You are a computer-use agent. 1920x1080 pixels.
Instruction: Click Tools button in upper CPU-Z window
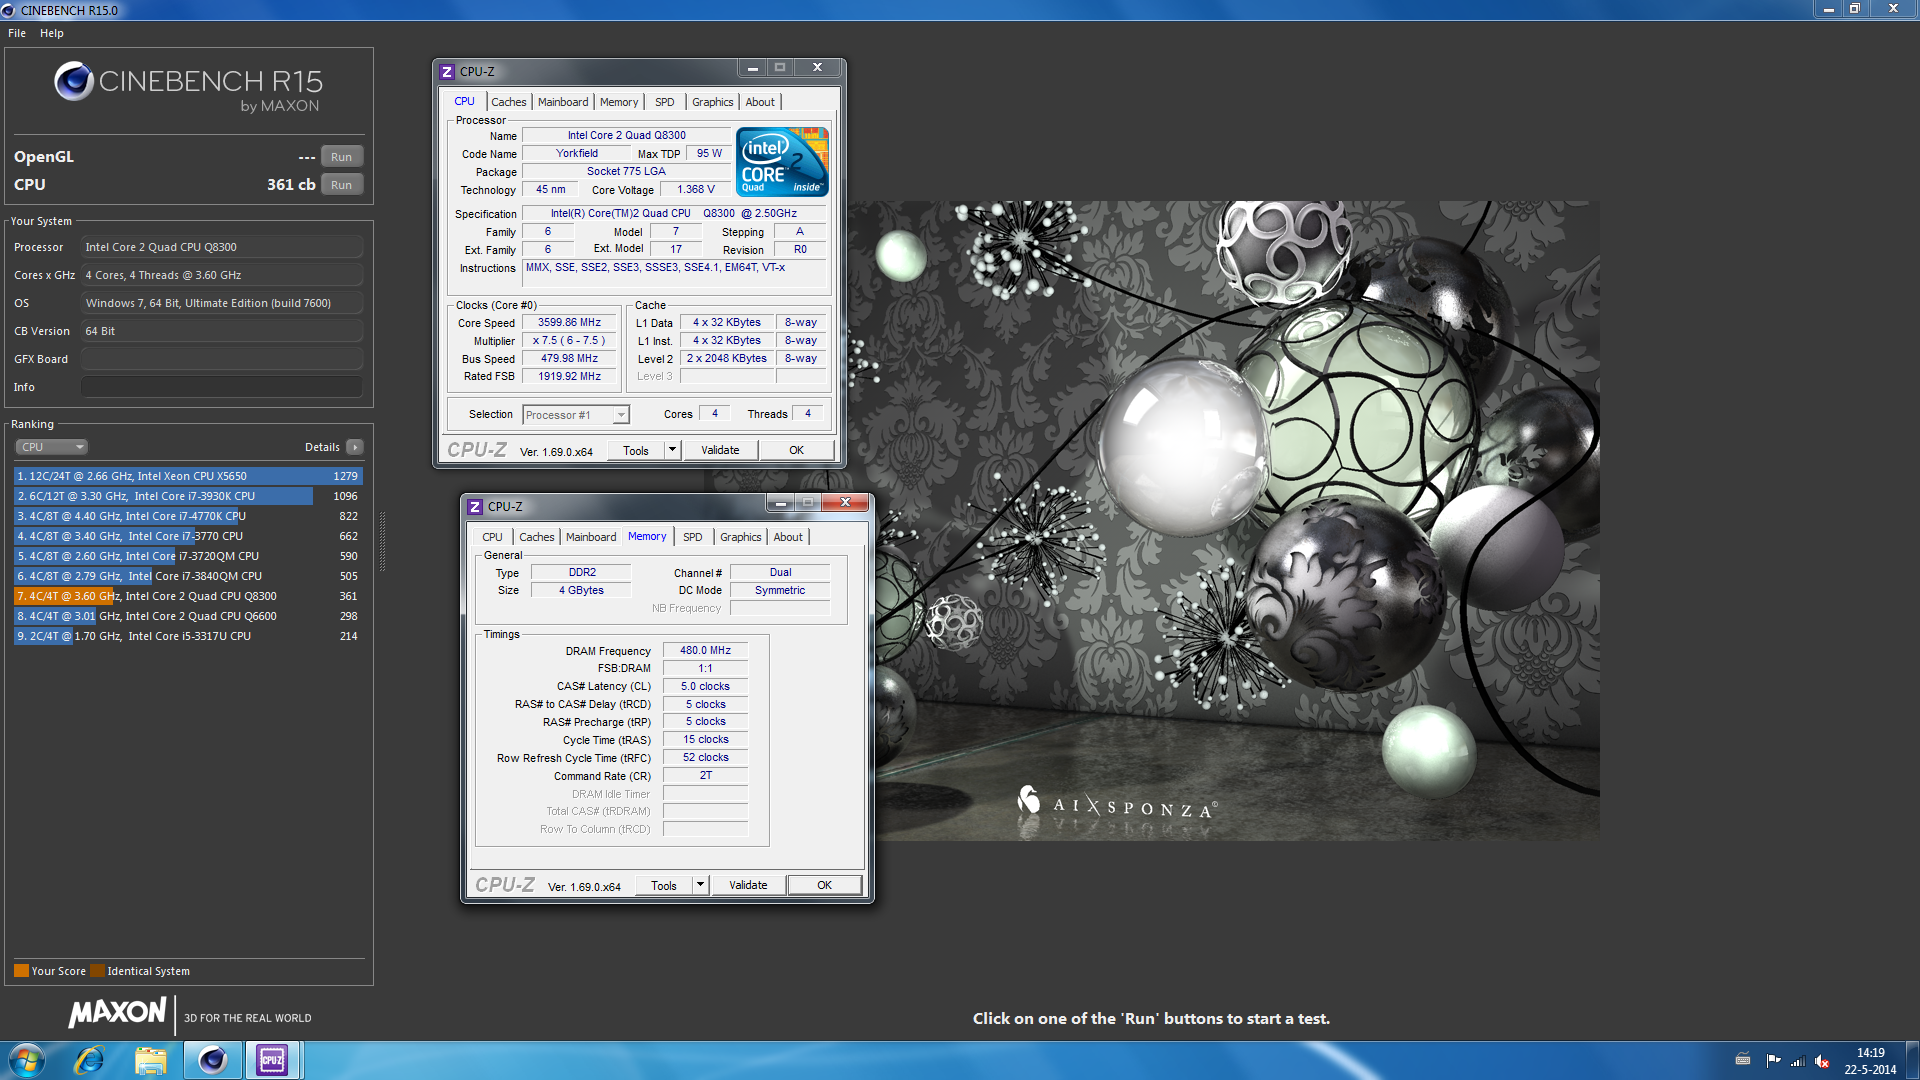(x=636, y=451)
